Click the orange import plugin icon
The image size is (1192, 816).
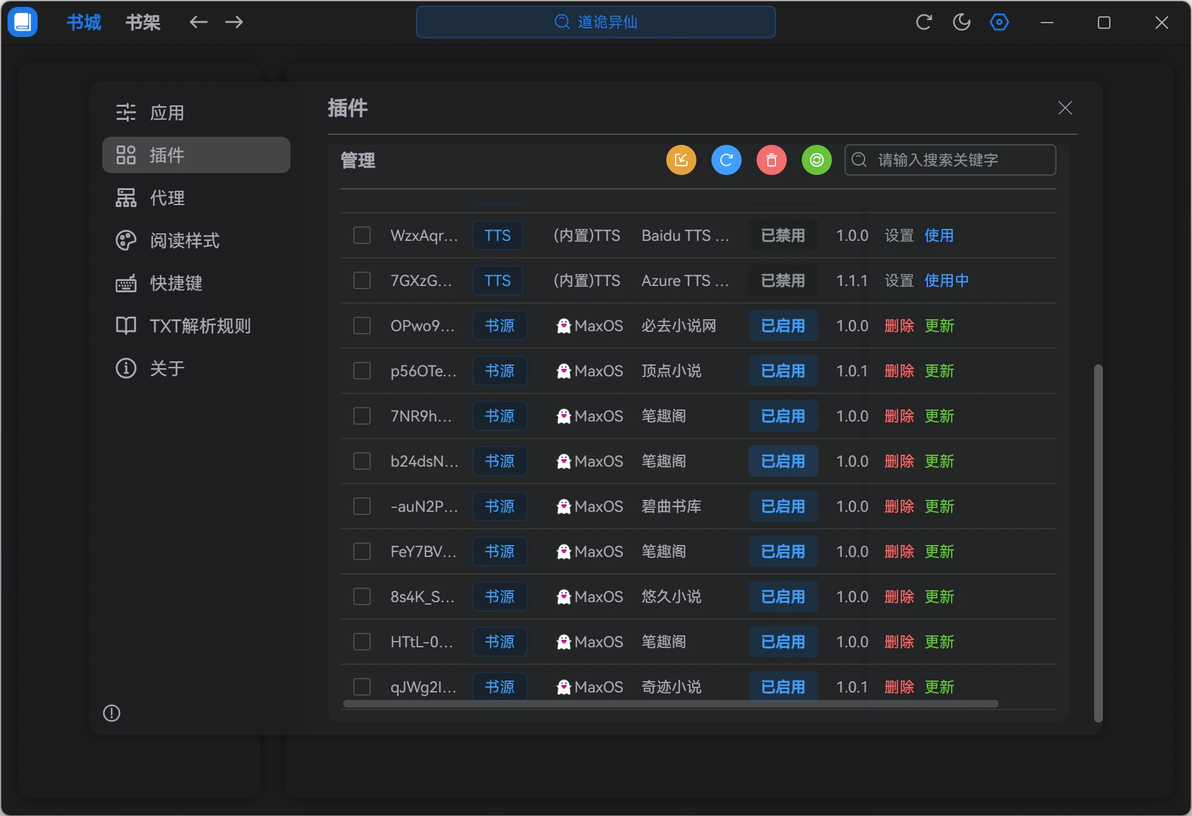coord(680,160)
